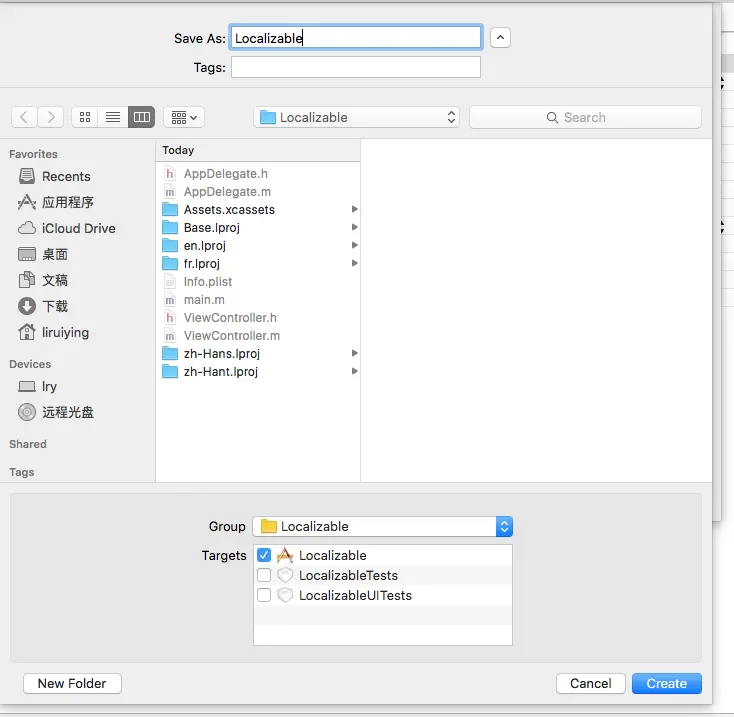This screenshot has height=717, width=734.
Task: Click the Create button
Action: pyautogui.click(x=667, y=683)
